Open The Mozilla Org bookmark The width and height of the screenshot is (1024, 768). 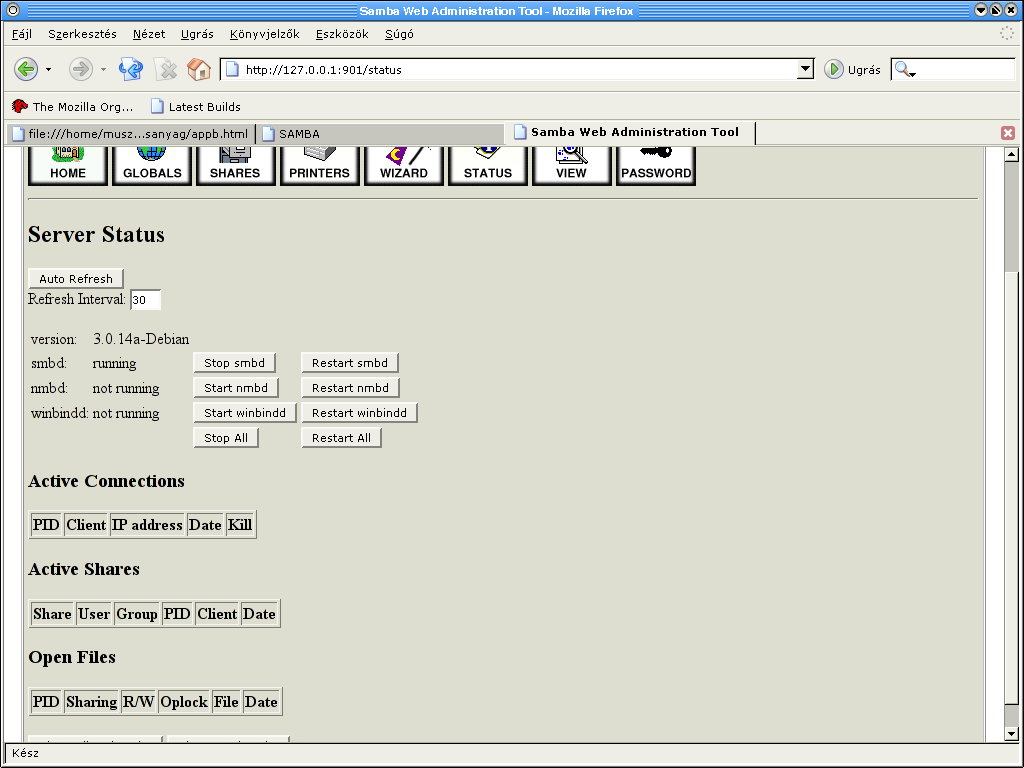[x=72, y=106]
